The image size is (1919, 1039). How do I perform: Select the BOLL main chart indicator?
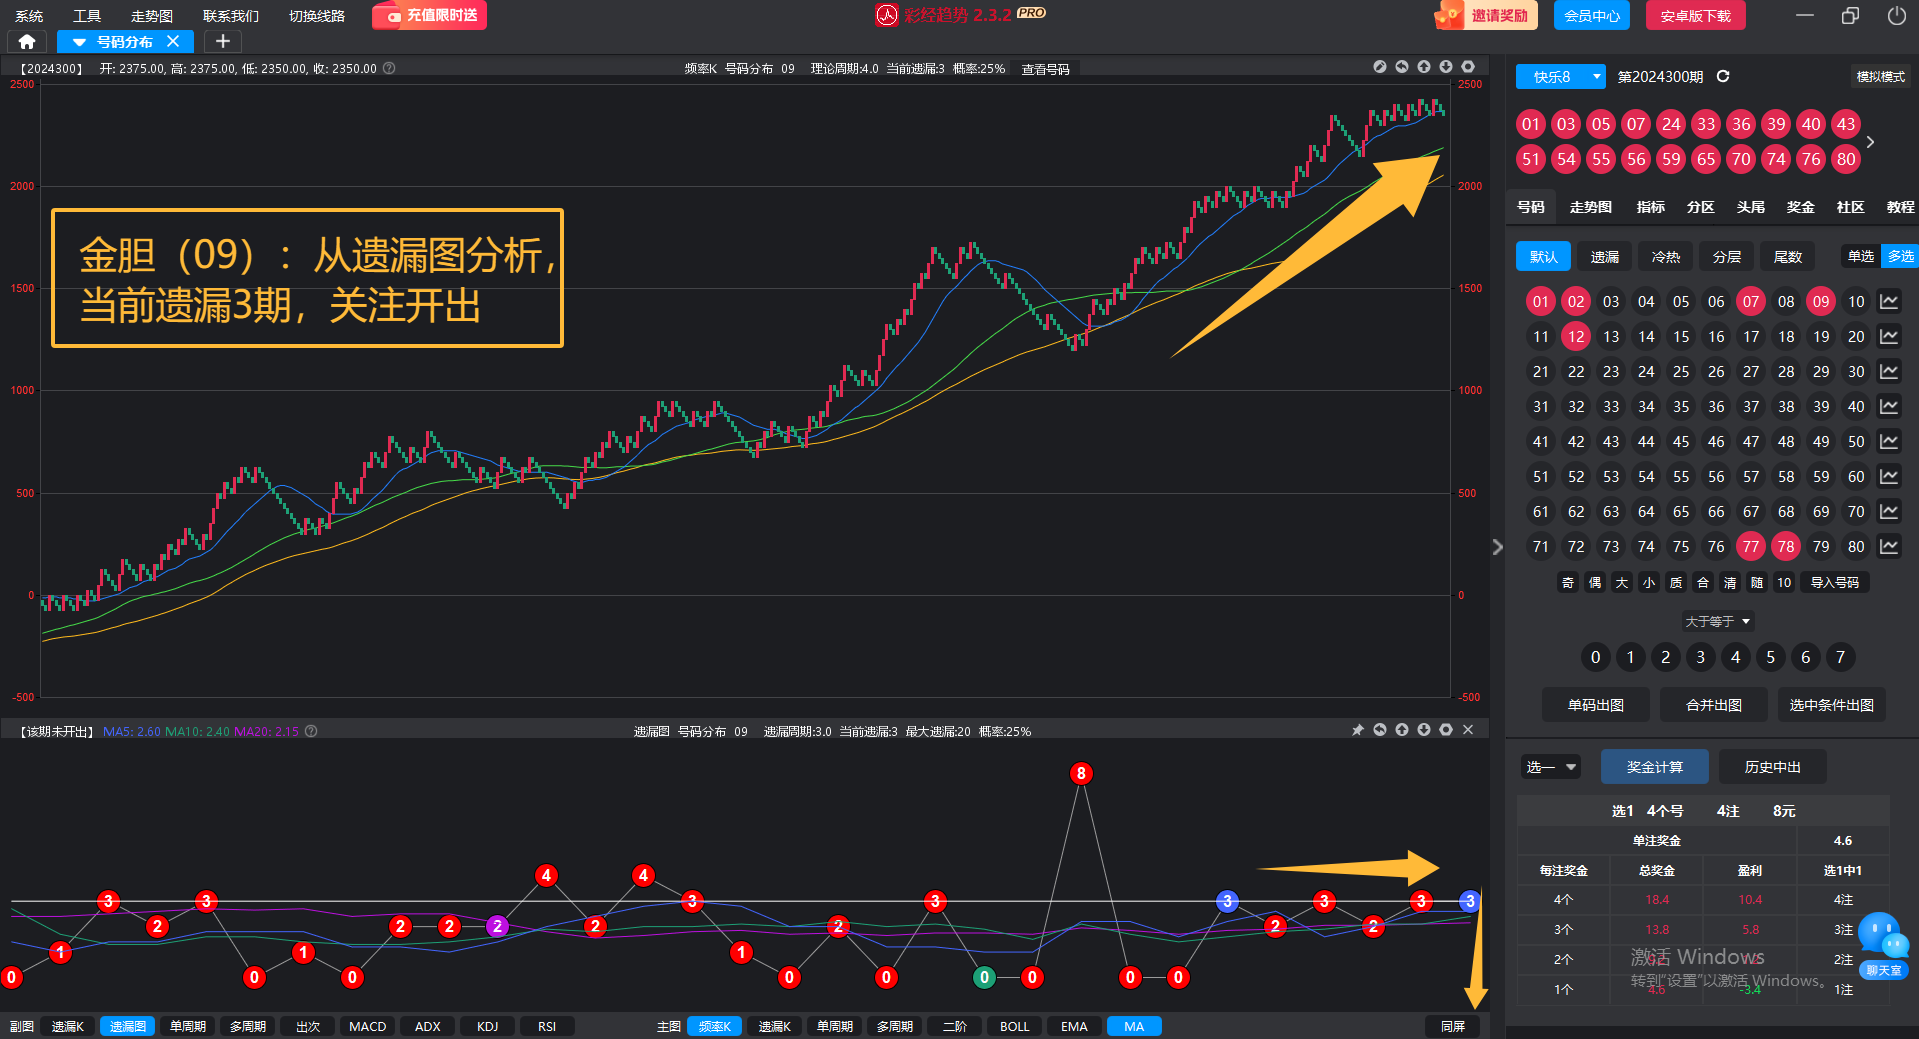[1014, 1026]
